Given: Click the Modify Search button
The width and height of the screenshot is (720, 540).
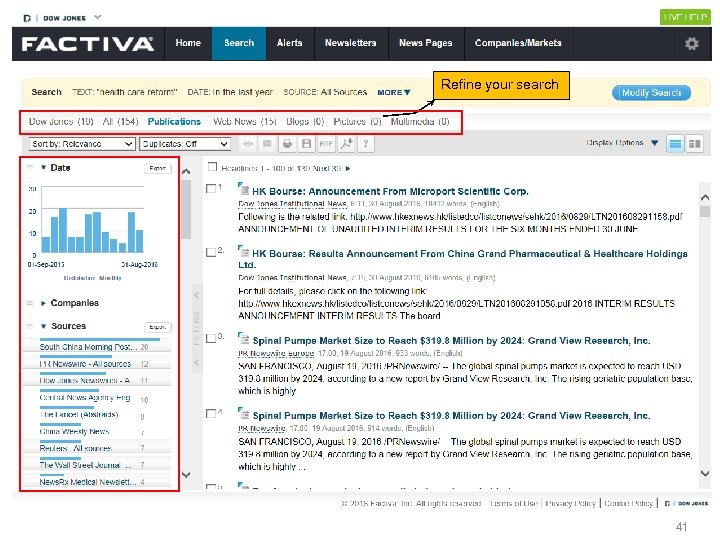Looking at the screenshot, I should 651,93.
